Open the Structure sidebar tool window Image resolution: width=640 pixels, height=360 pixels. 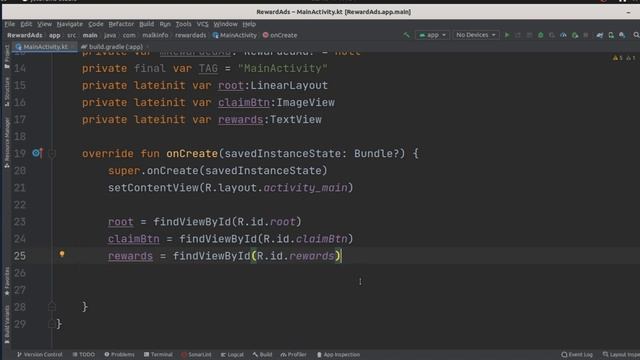7,92
